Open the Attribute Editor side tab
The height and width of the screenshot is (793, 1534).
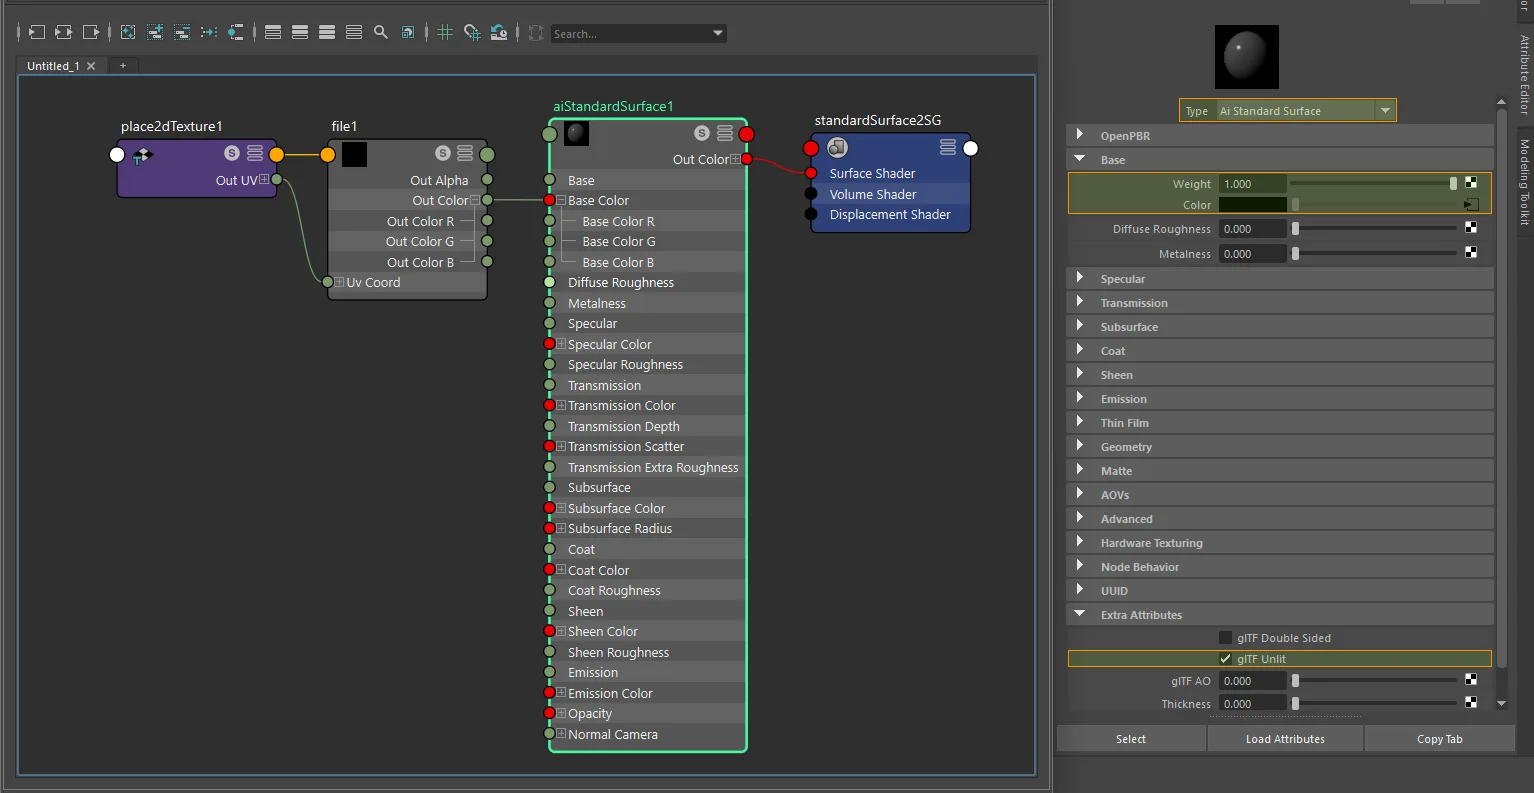tap(1524, 74)
